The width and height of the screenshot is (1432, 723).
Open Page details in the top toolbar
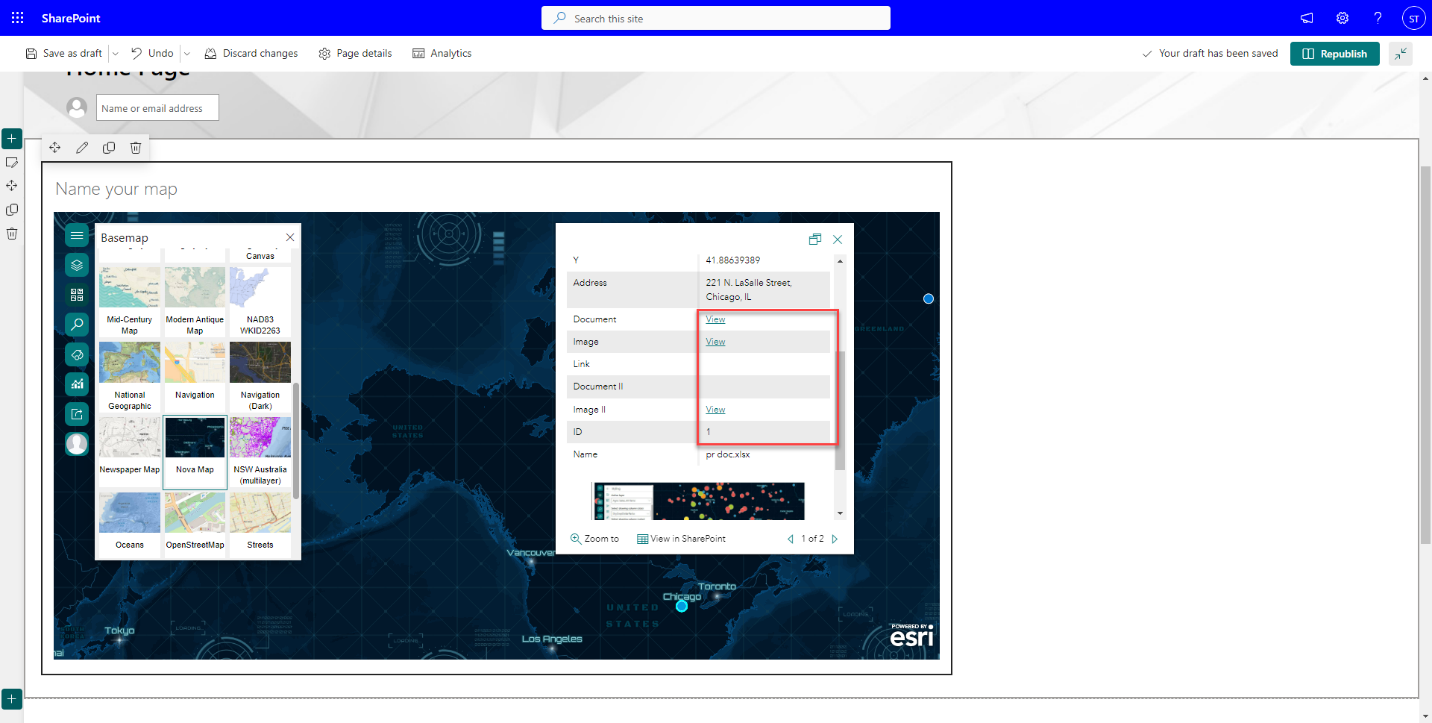(x=355, y=53)
